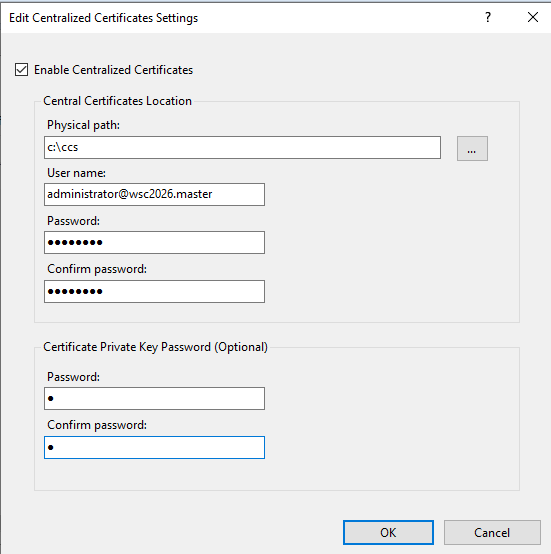Click the Password label above the location password field
Viewport: 551px width, 554px height.
click(73, 221)
